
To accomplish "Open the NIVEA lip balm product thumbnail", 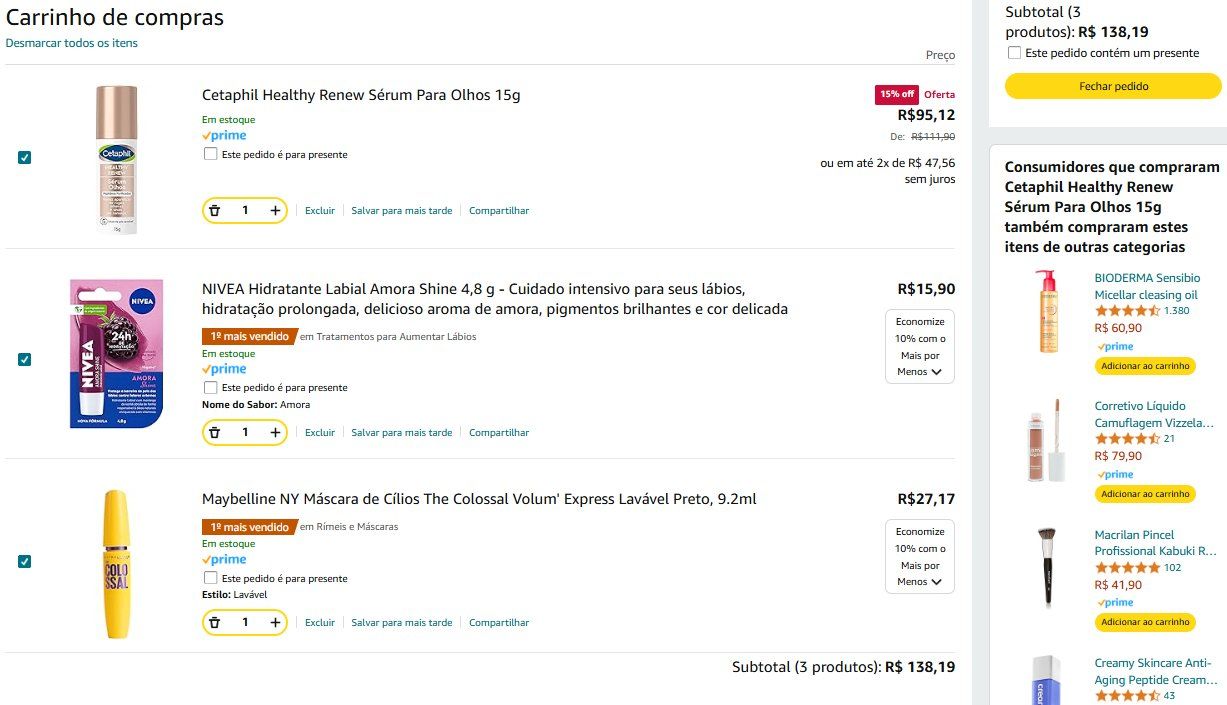I will point(116,354).
